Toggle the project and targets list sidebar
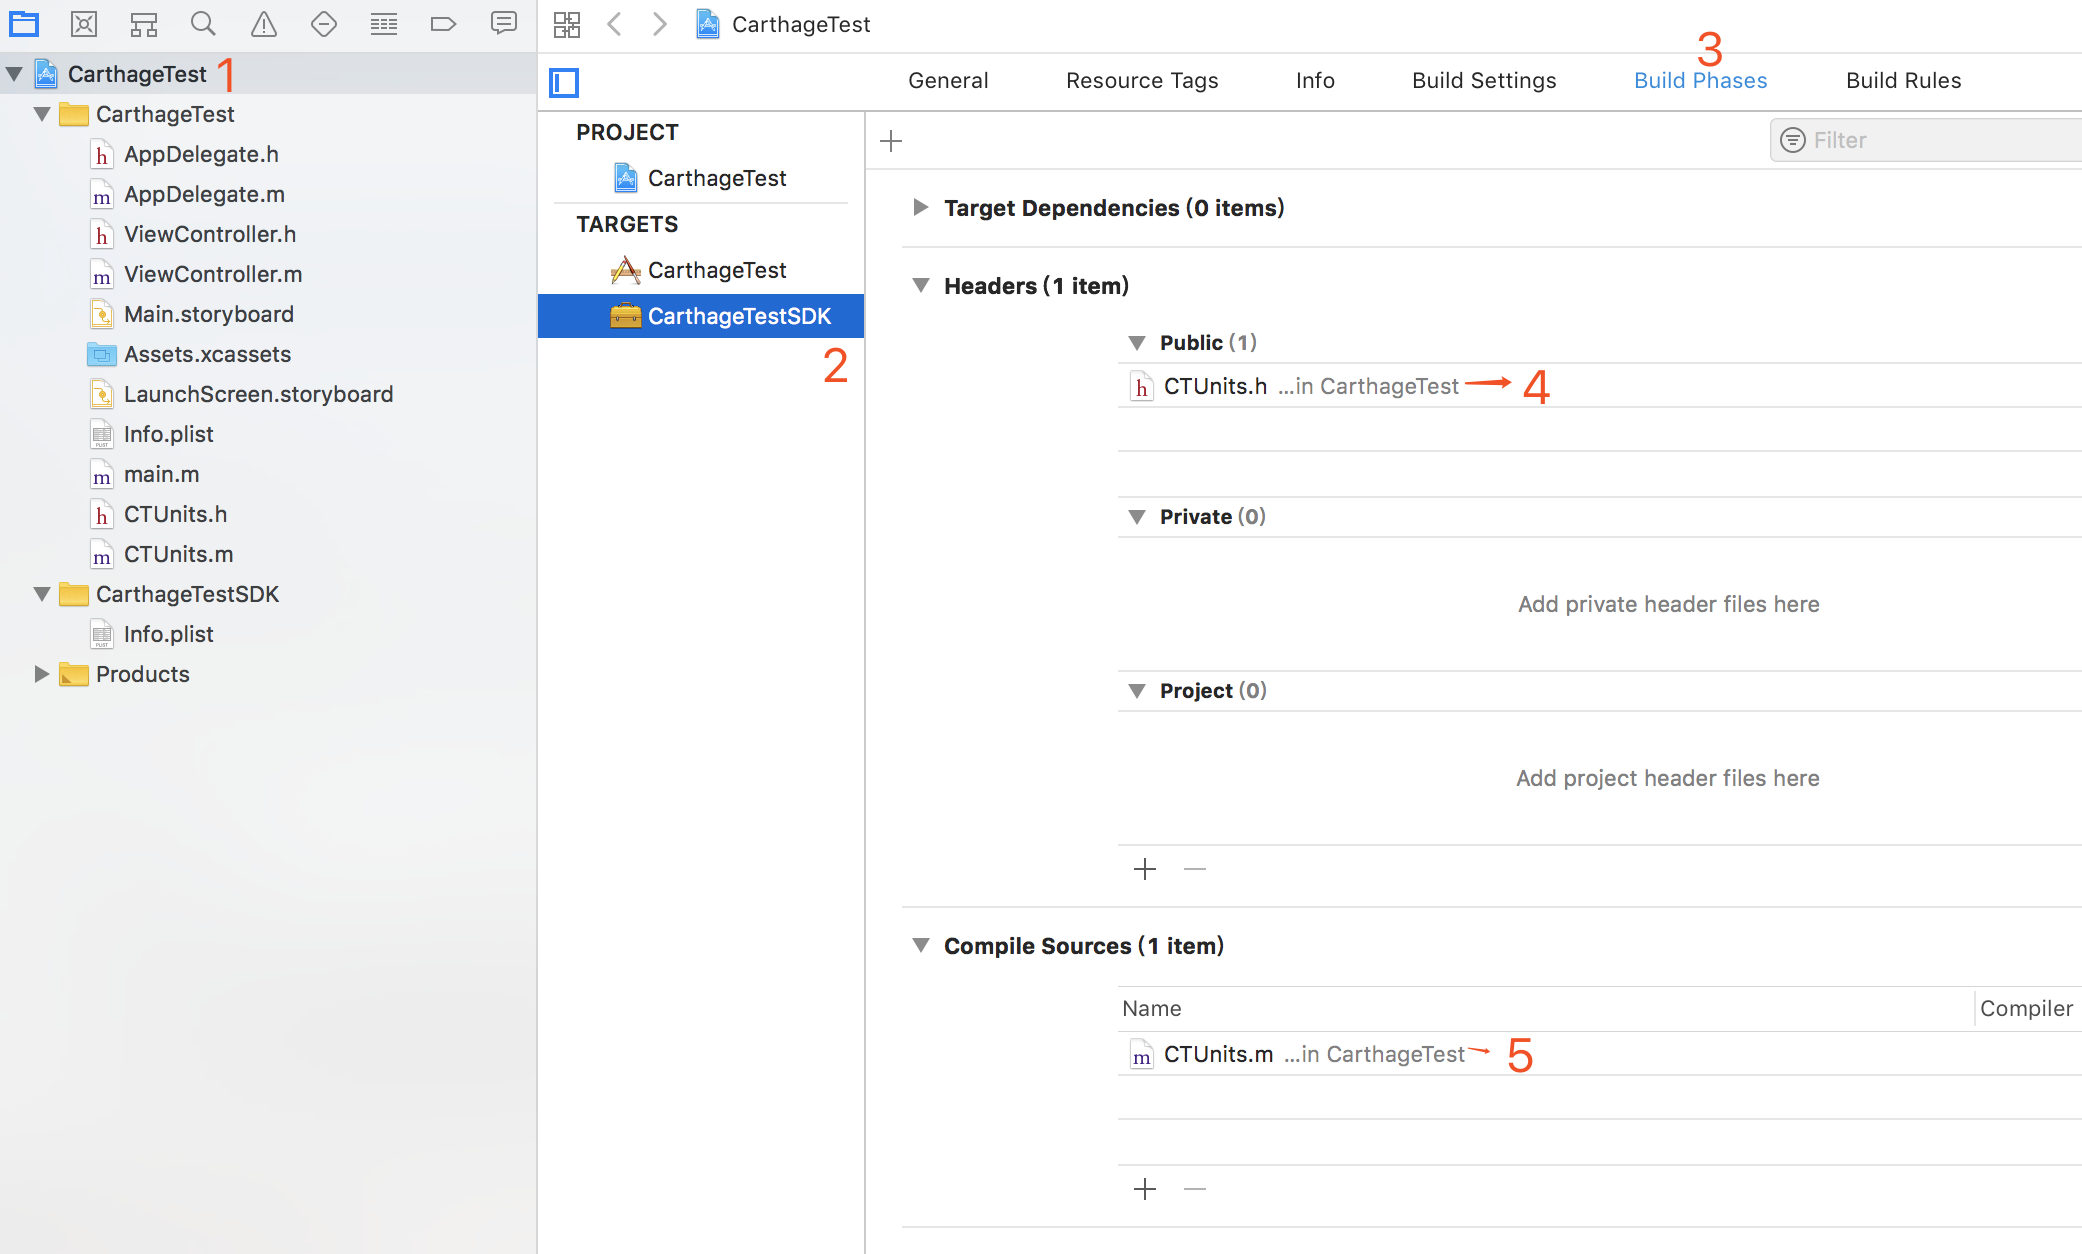The height and width of the screenshot is (1254, 2082). [x=564, y=82]
